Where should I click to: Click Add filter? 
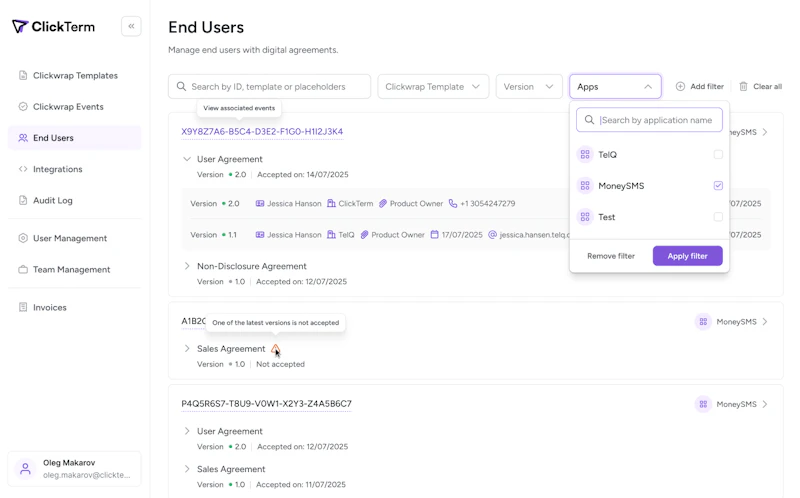pos(699,86)
